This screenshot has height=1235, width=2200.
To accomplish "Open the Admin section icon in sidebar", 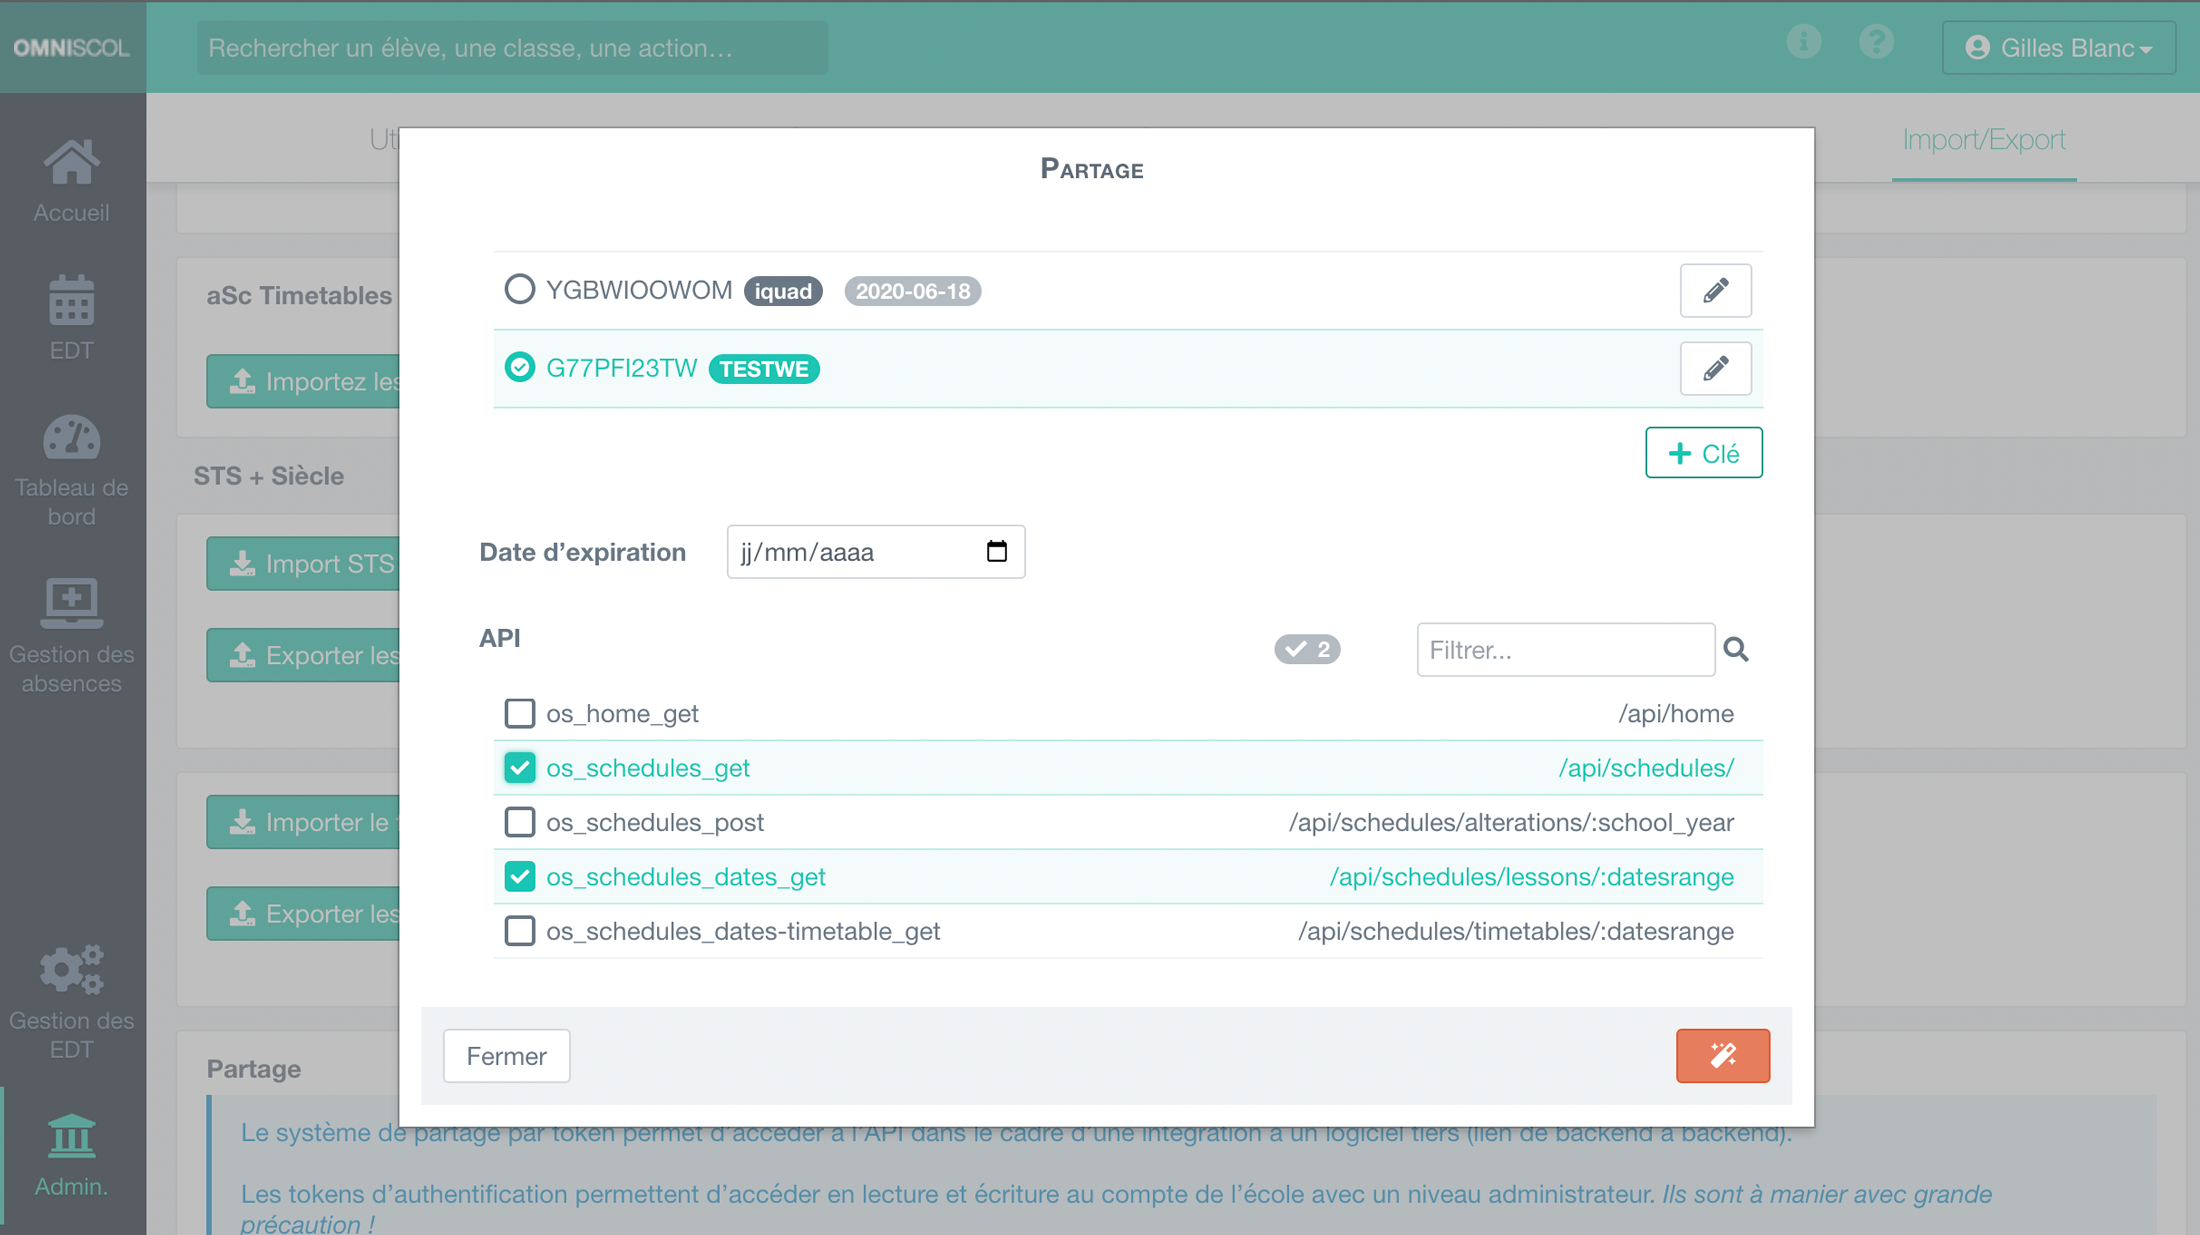I will [x=72, y=1137].
